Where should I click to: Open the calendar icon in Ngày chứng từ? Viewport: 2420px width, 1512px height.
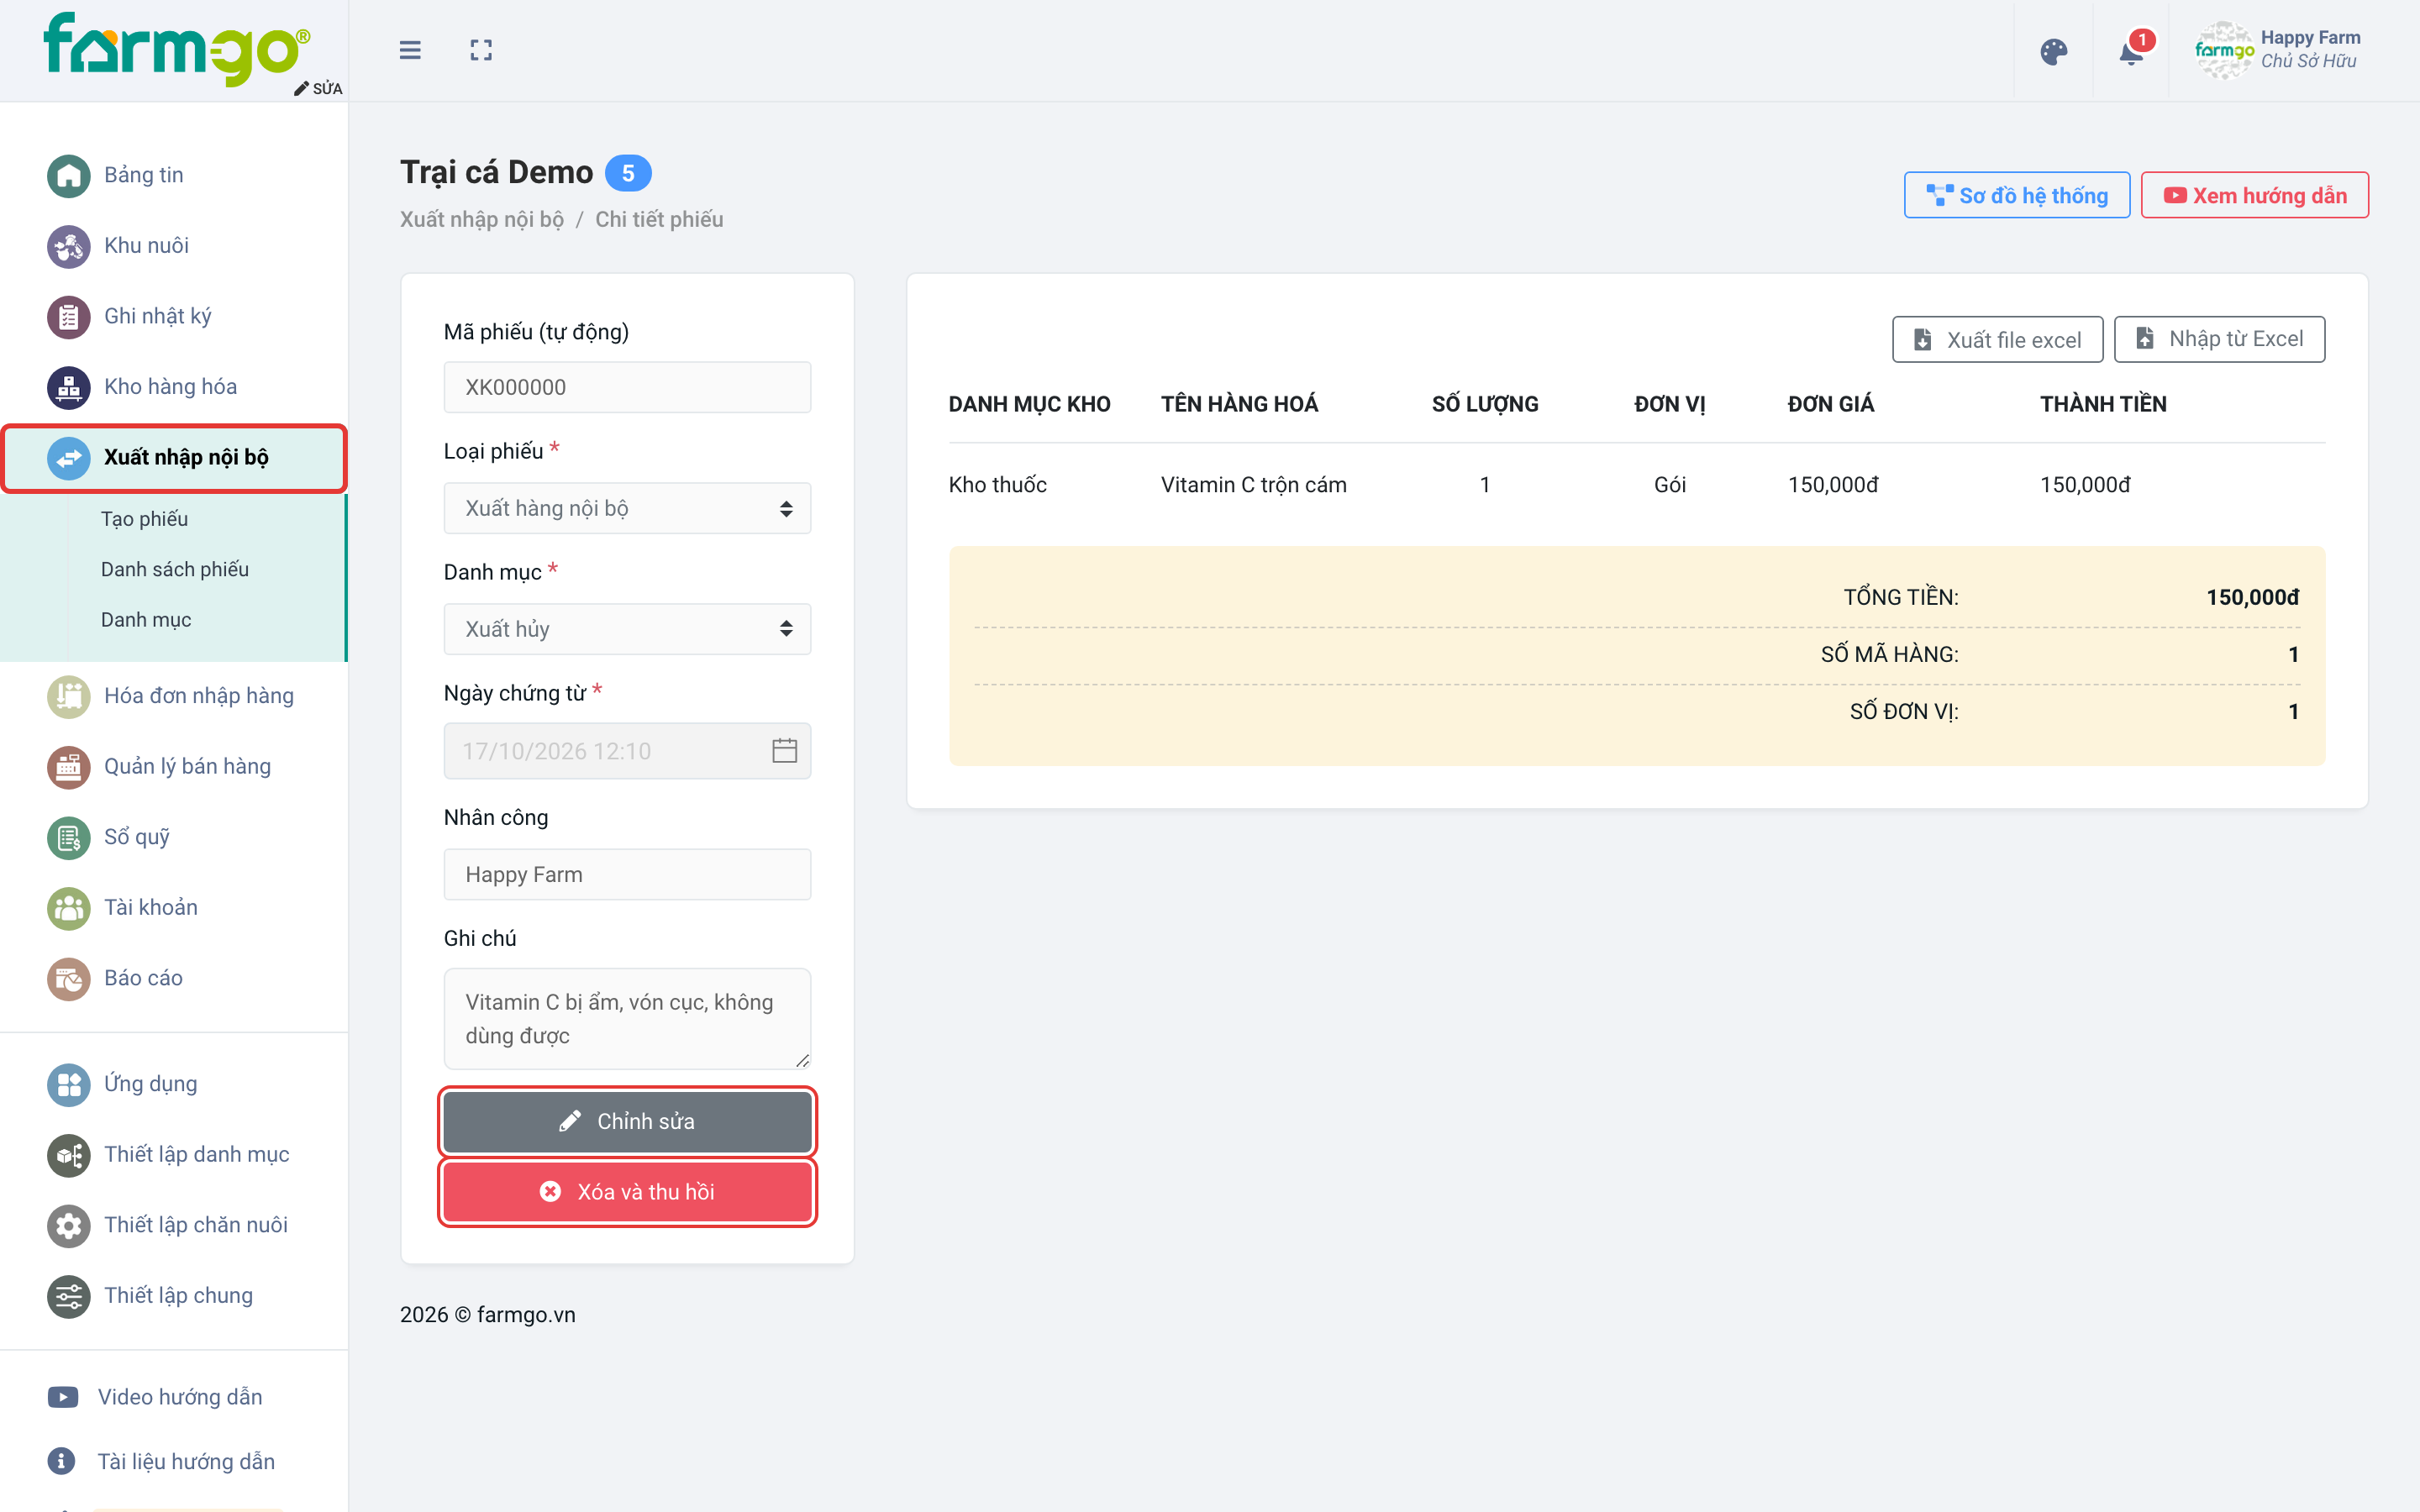784,751
